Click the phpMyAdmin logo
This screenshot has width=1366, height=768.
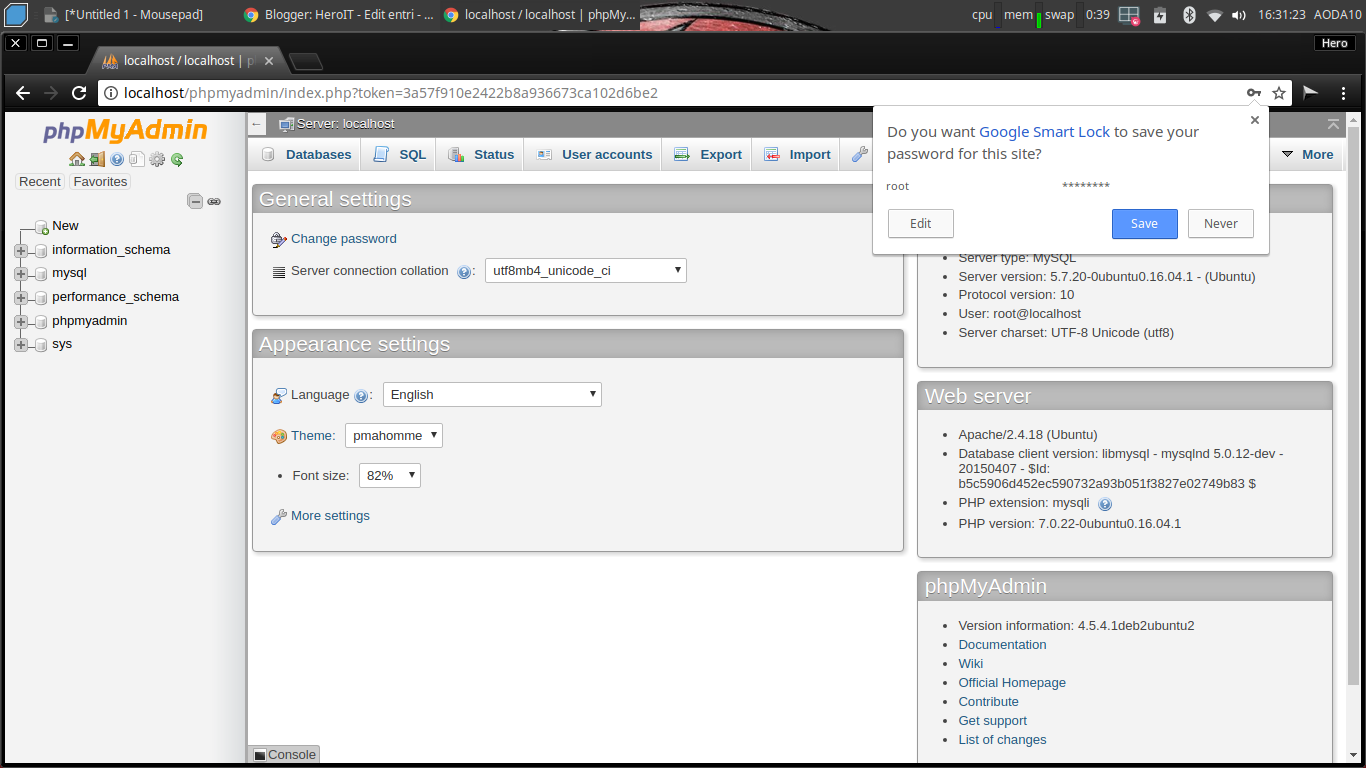click(125, 131)
